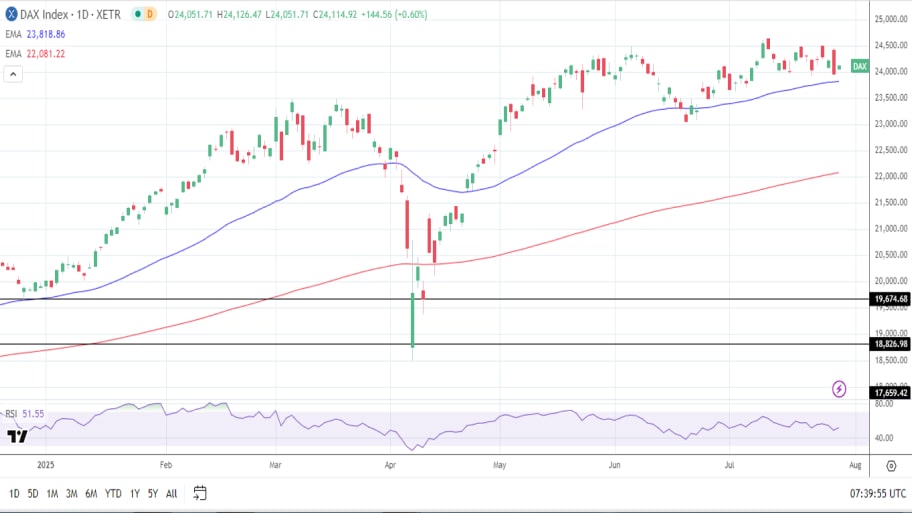Click the high value H24,126.47

click(239, 15)
